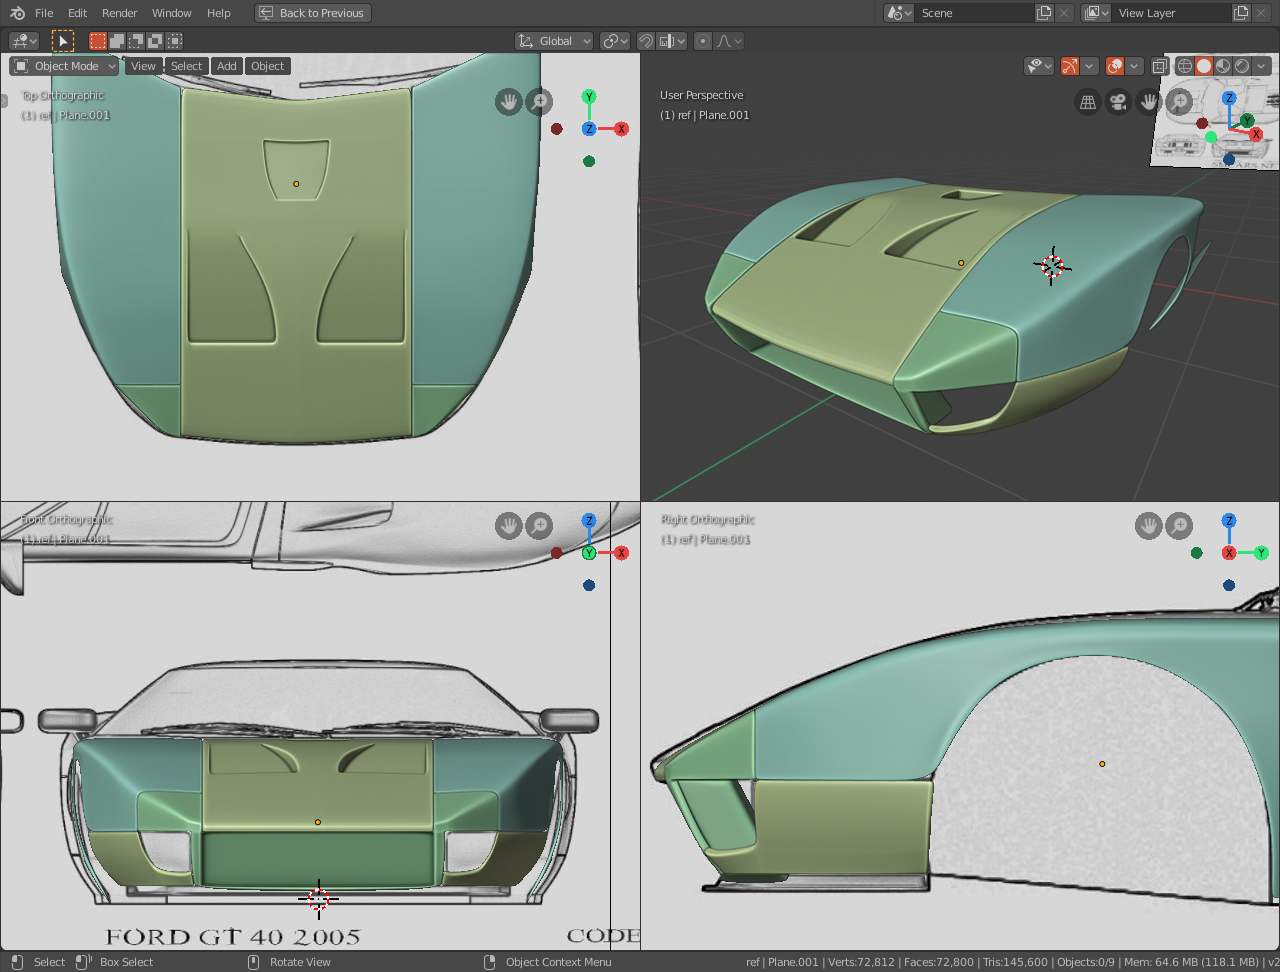Image resolution: width=1280 pixels, height=972 pixels.
Task: Open the Object Mode dropdown
Action: [65, 66]
